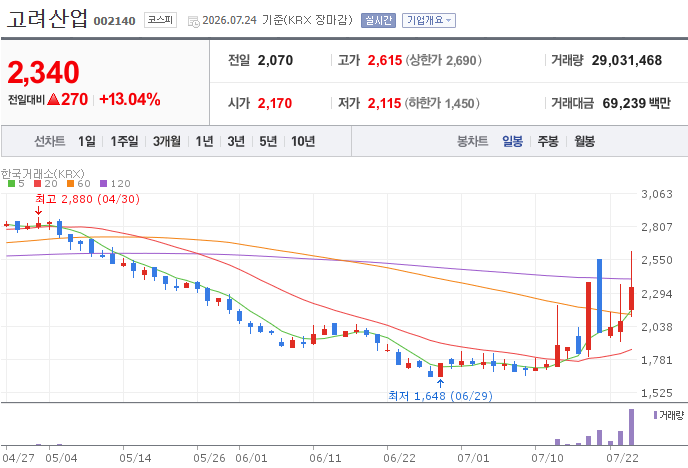Click the 한국거래소(KRX) chart label
This screenshot has width=688, height=468.
click(x=43, y=174)
